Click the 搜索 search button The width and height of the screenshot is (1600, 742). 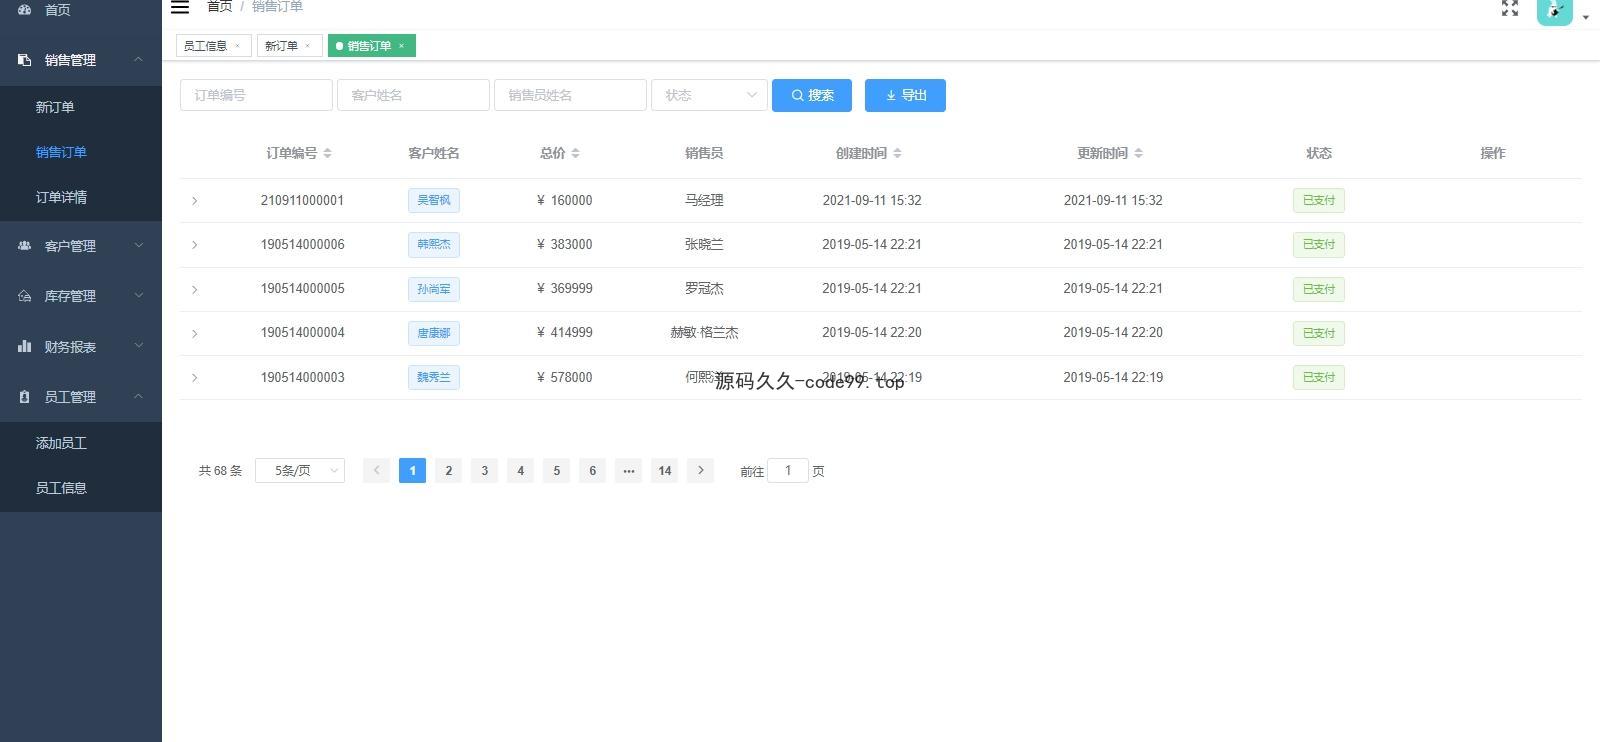pyautogui.click(x=812, y=95)
